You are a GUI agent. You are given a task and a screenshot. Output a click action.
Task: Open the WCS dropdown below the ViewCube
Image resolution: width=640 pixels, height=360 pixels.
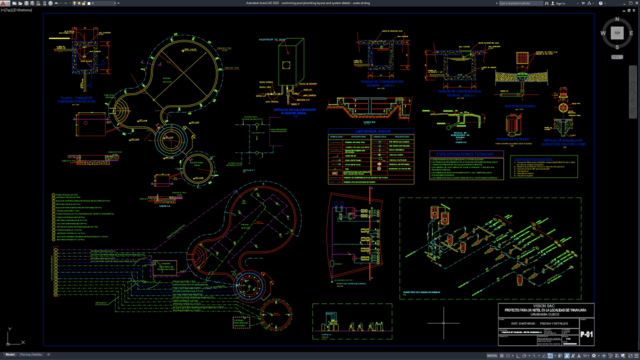point(617,57)
